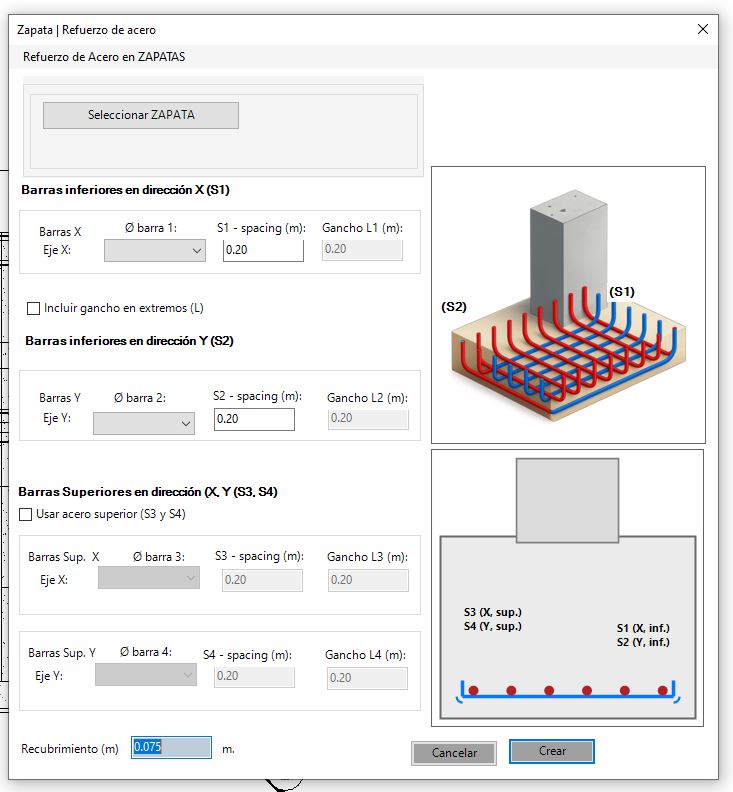Focus the S1 - spacing input field
Viewport: 733px width, 792px height.
[263, 250]
